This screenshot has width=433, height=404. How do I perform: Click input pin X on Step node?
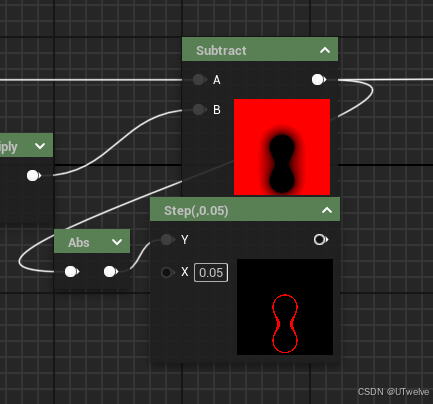(x=168, y=272)
